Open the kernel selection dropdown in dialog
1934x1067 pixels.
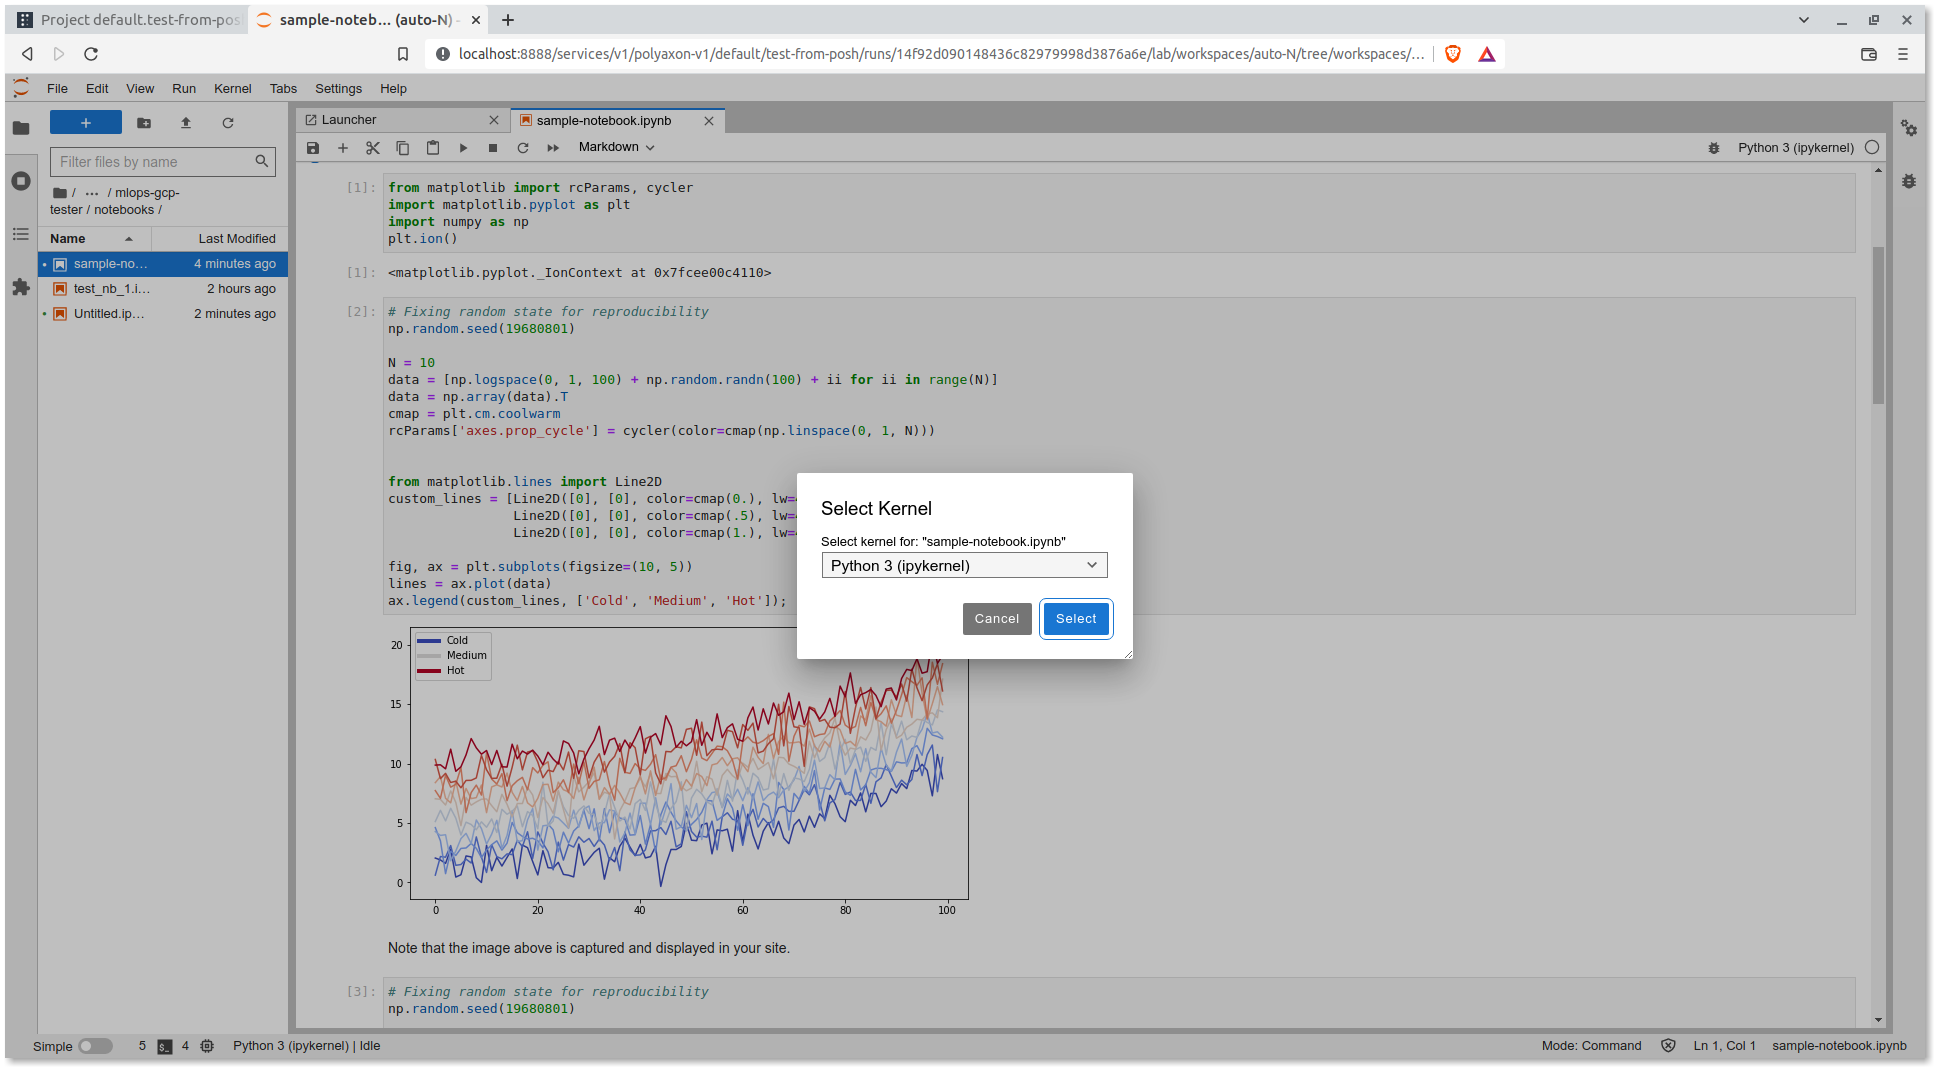pos(964,566)
